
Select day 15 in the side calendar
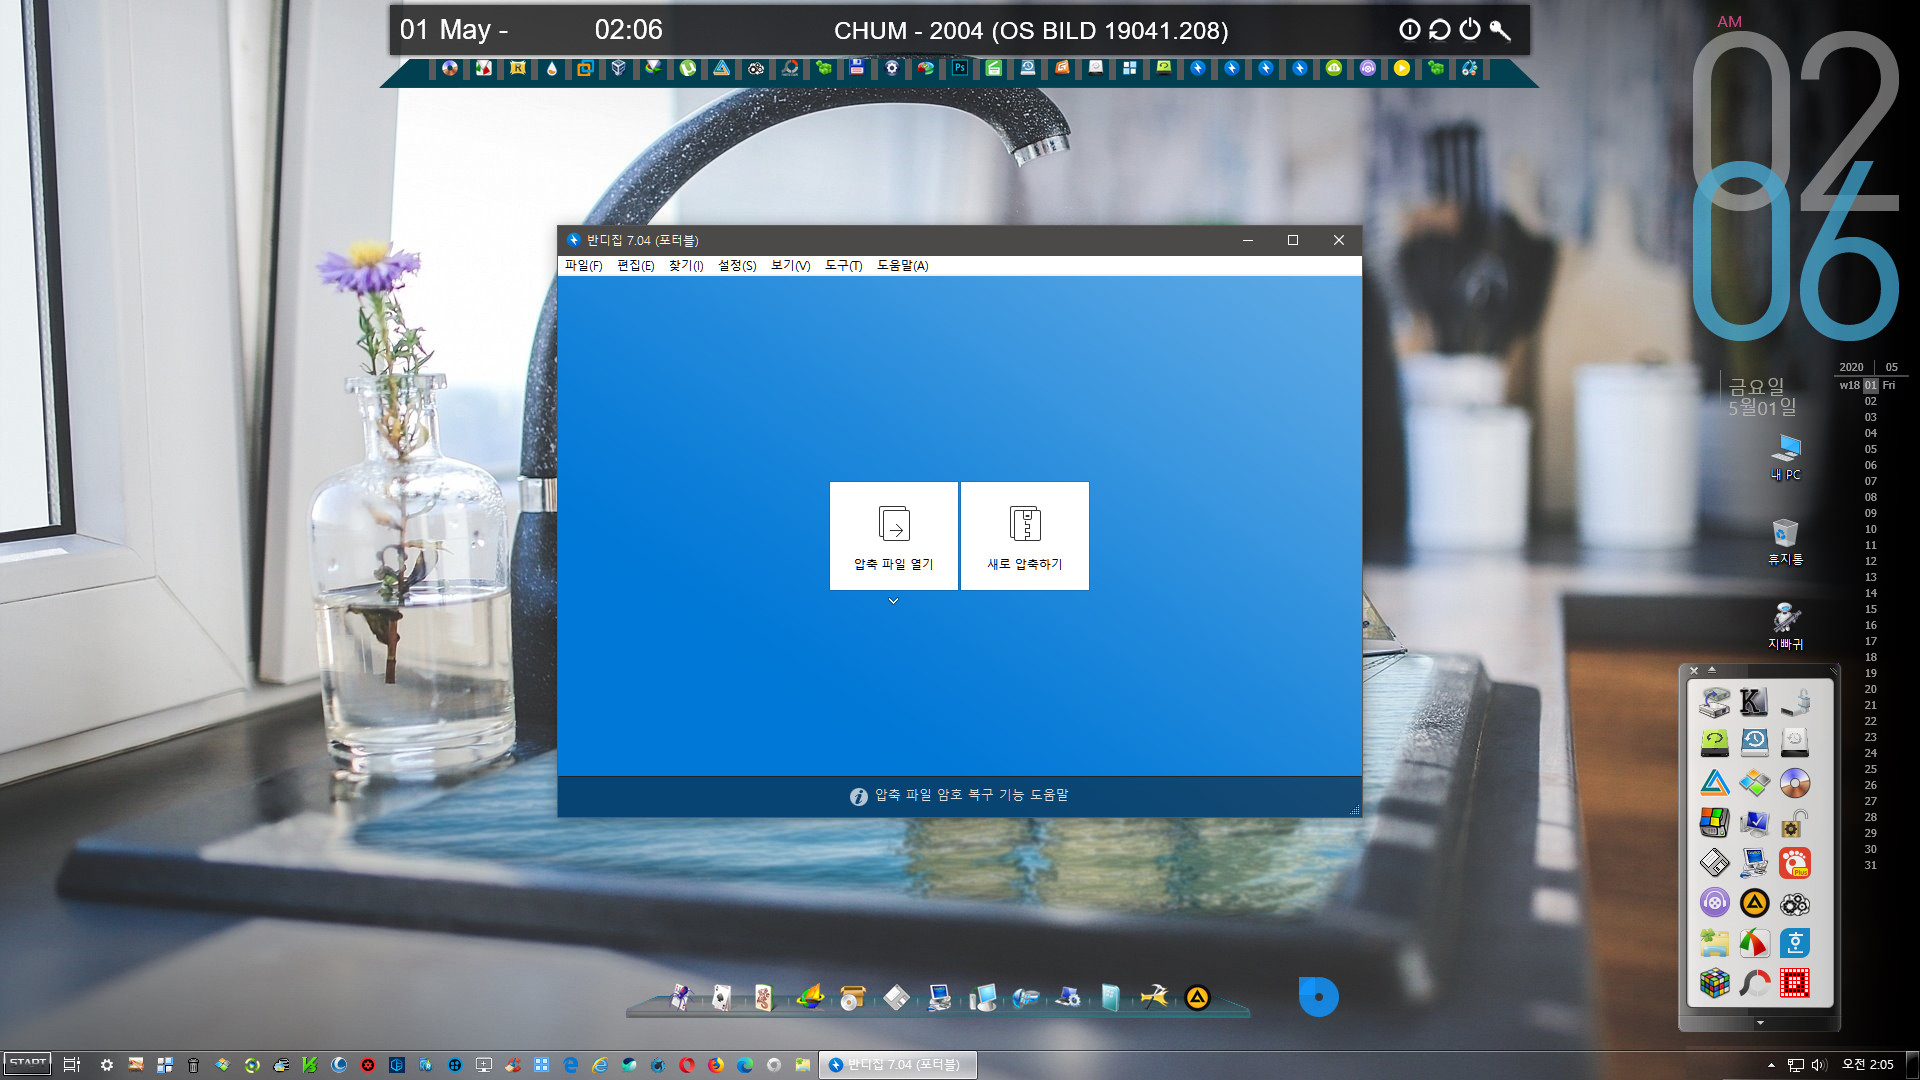pos(1870,609)
